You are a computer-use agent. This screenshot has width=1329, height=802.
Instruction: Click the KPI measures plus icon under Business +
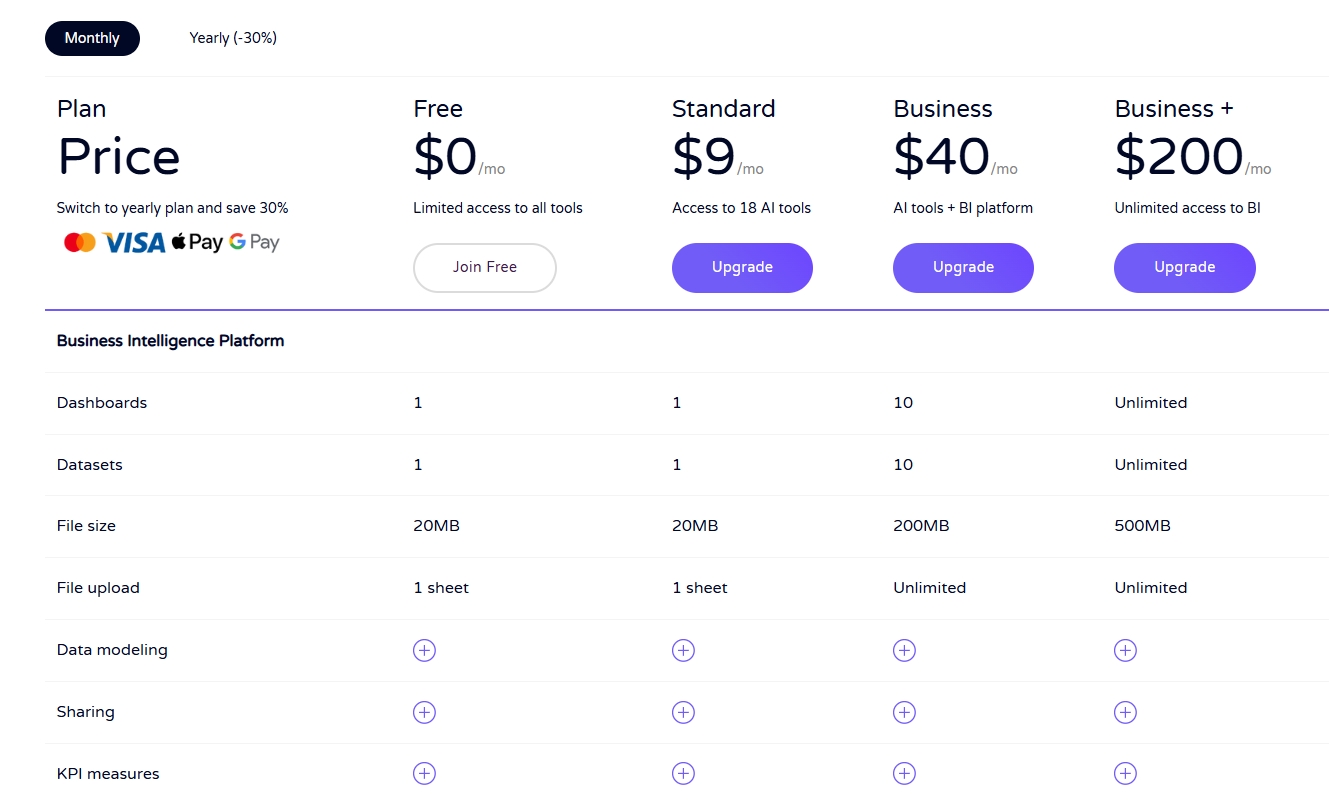point(1125,774)
